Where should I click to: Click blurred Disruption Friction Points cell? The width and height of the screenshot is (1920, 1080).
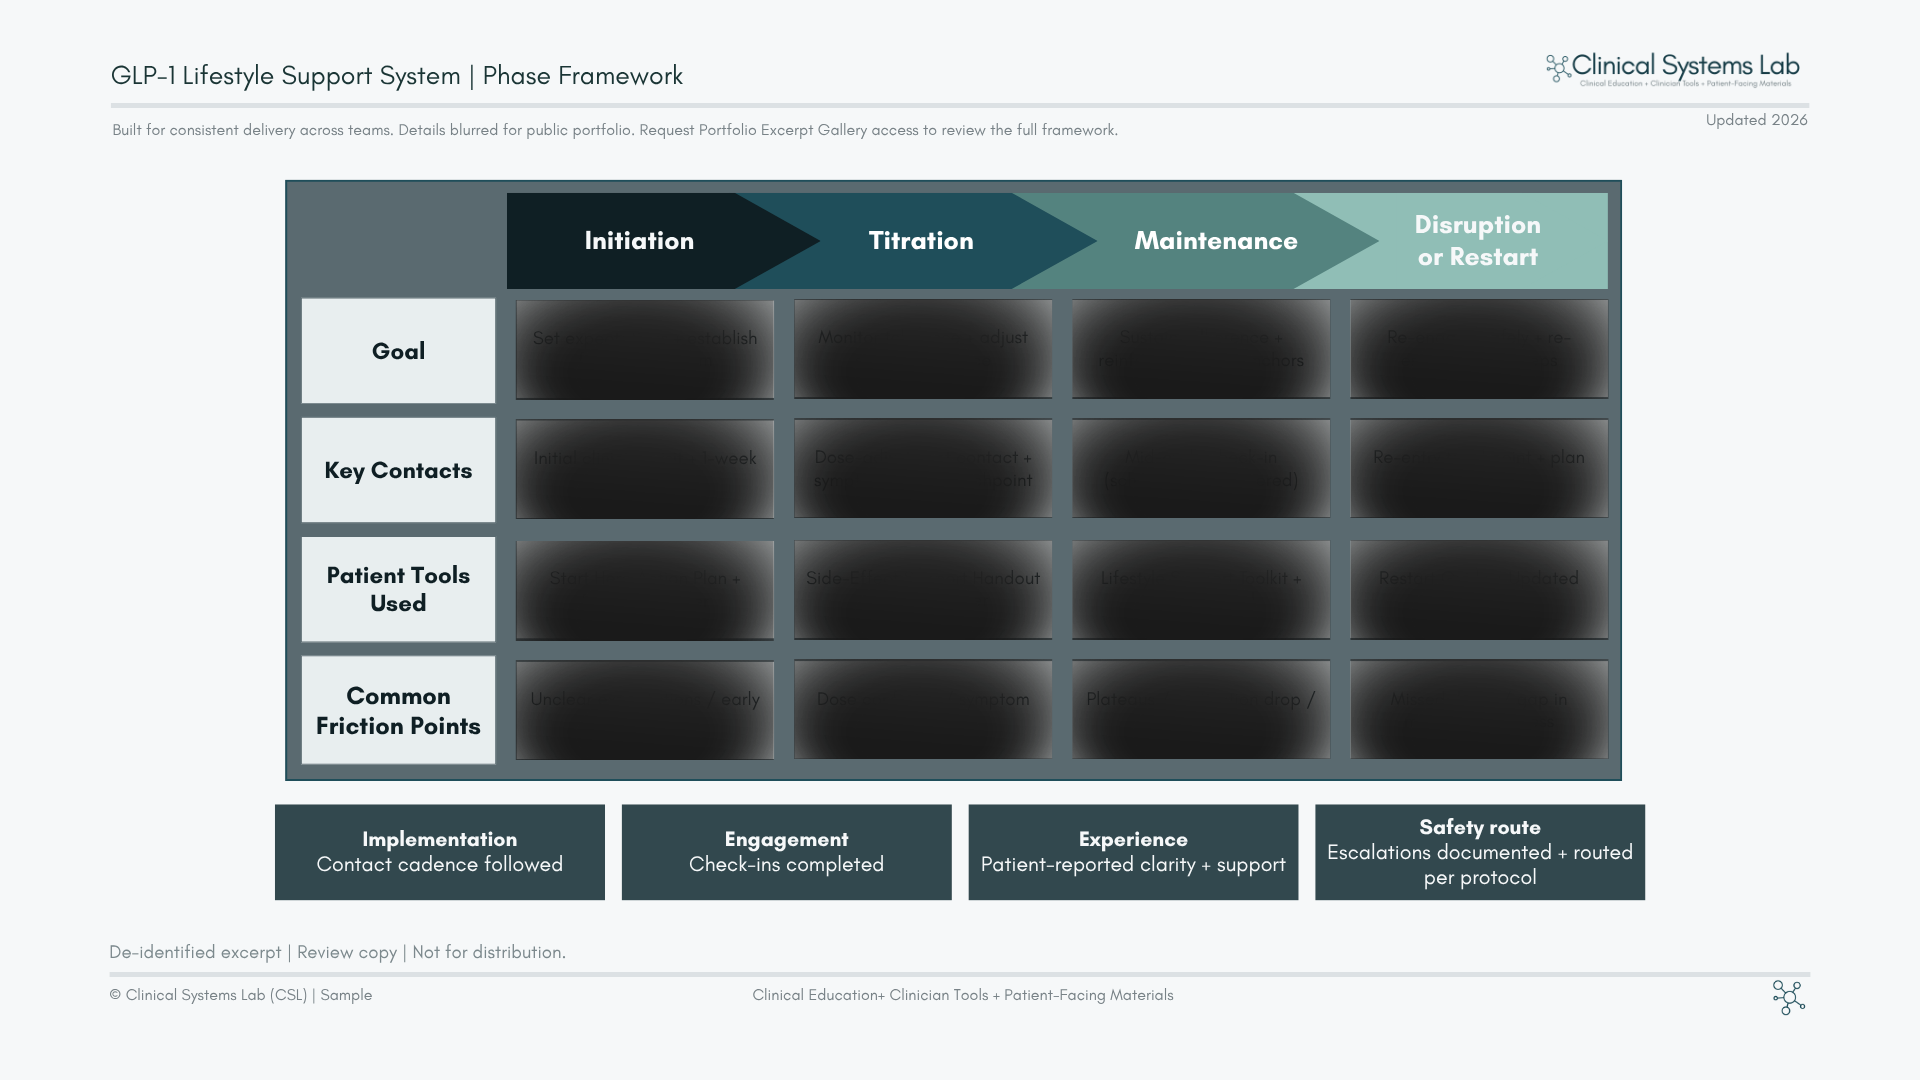point(1479,710)
